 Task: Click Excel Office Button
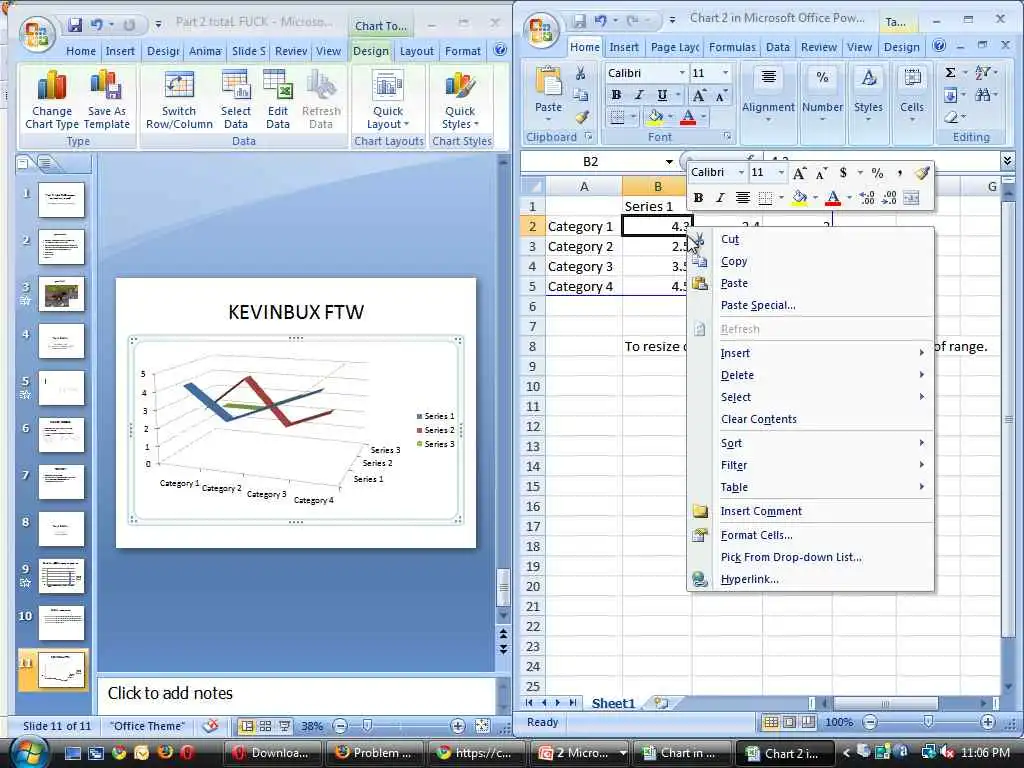click(543, 31)
